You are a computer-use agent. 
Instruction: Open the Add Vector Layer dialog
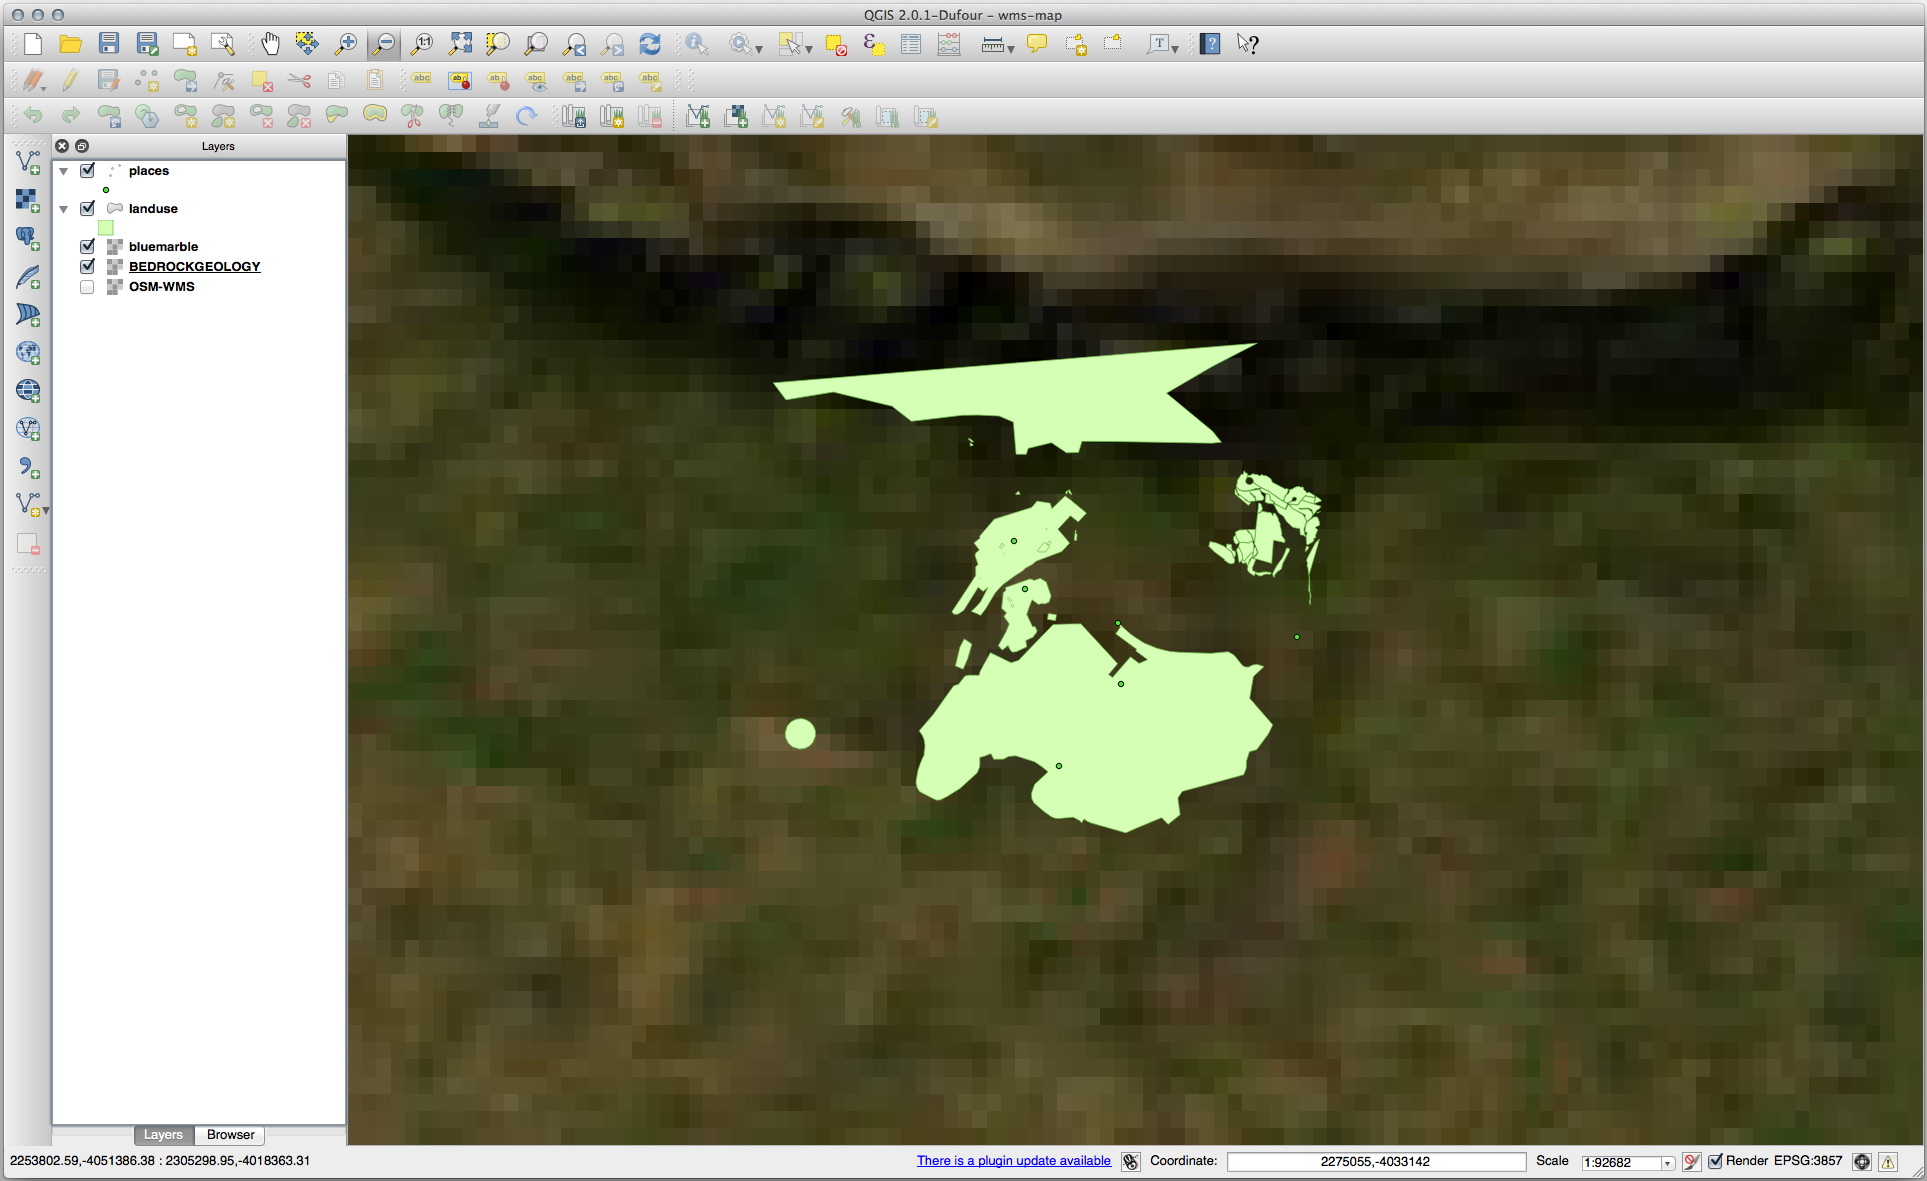(x=27, y=161)
